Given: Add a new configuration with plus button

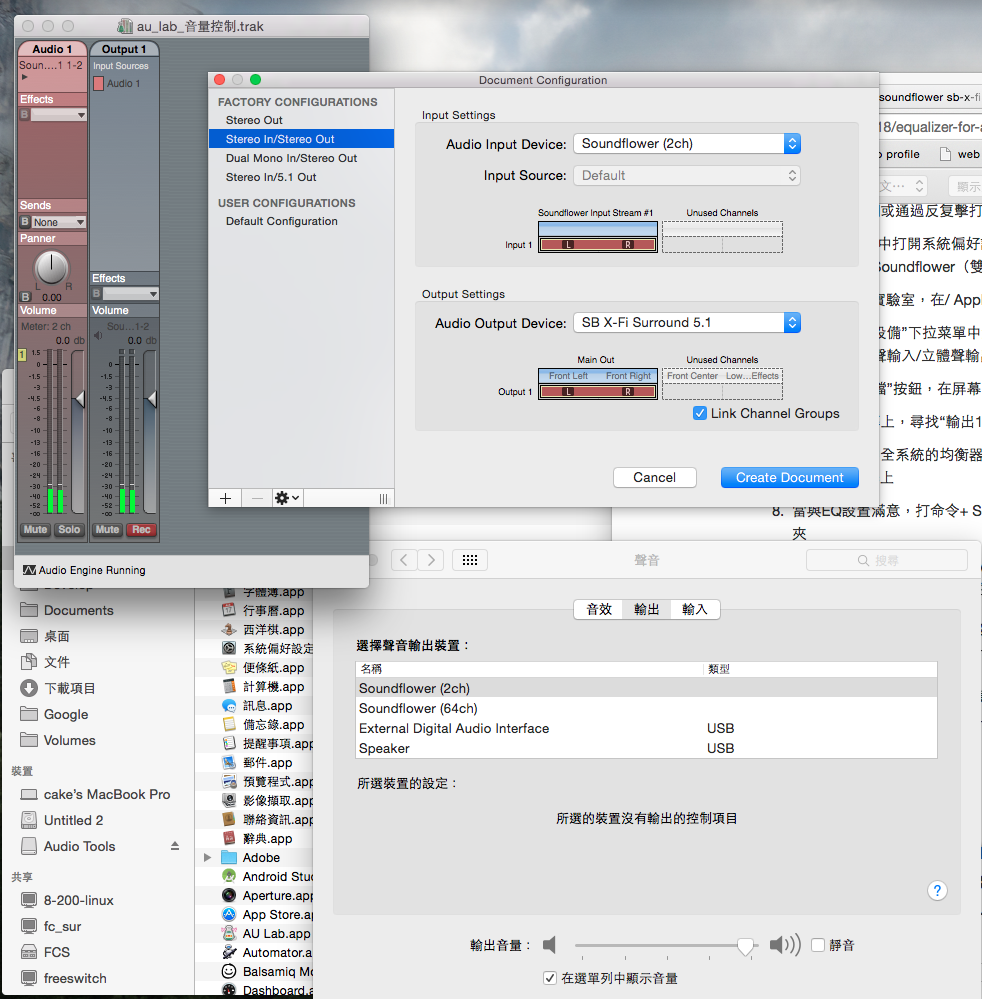Looking at the screenshot, I should [x=225, y=498].
